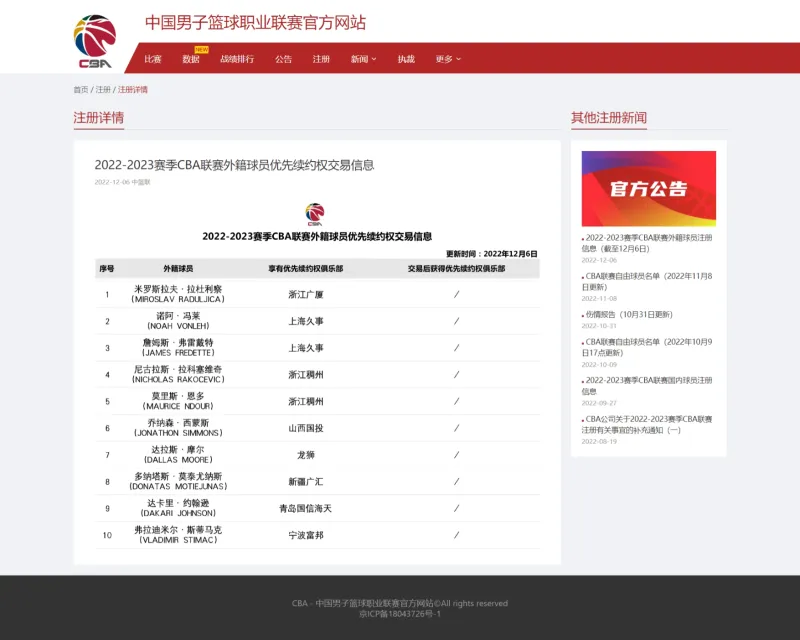
Task: Open the 执裁 navigation item
Action: 406,59
